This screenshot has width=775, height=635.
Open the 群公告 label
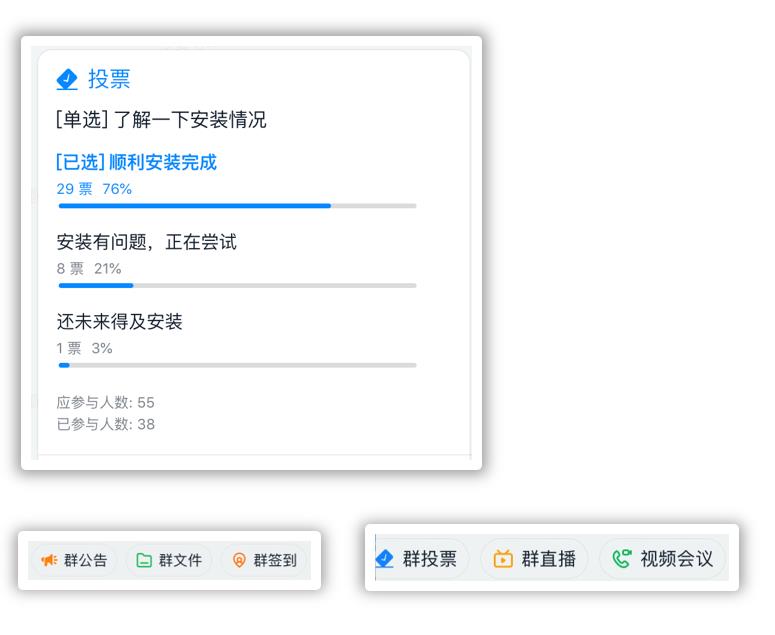[x=86, y=560]
